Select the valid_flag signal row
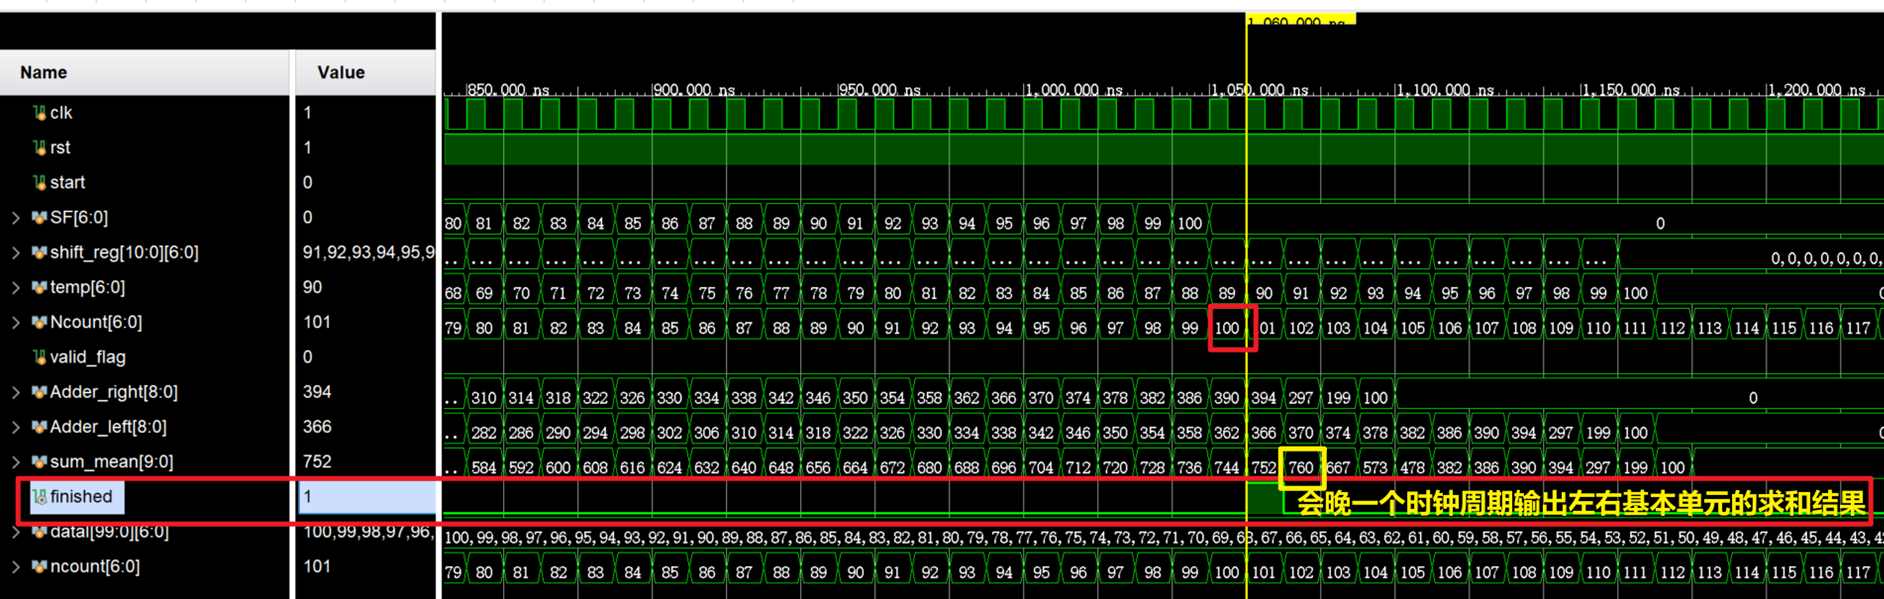Viewport: 1884px width, 599px height. [x=88, y=357]
